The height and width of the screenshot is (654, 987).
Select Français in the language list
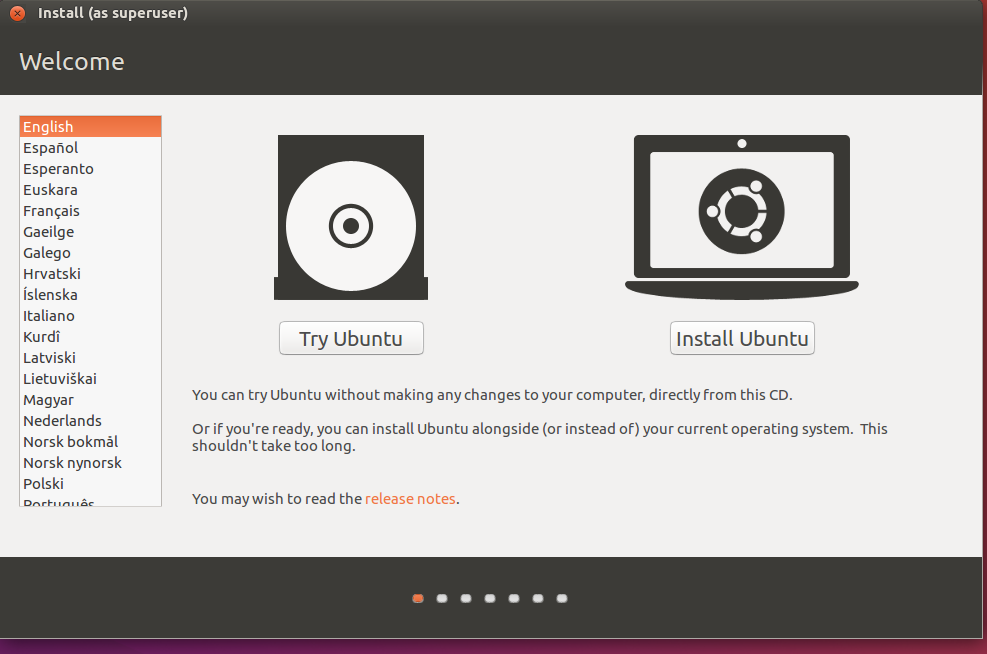[x=91, y=211]
